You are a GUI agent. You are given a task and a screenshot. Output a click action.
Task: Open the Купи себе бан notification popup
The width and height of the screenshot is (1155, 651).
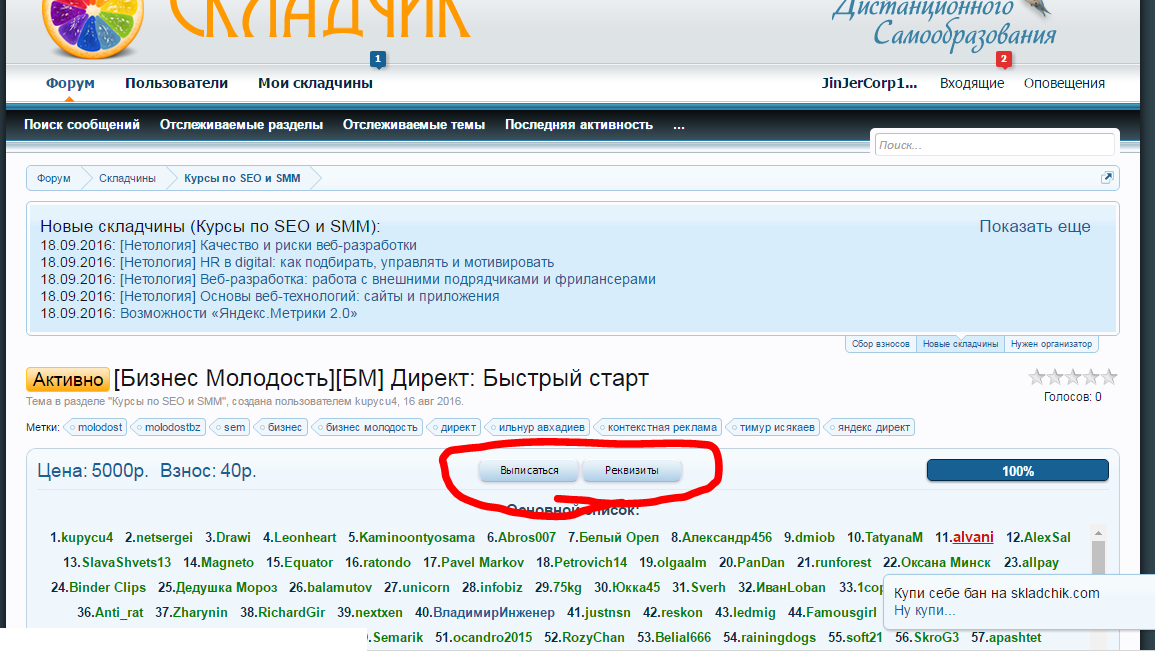click(x=1019, y=602)
